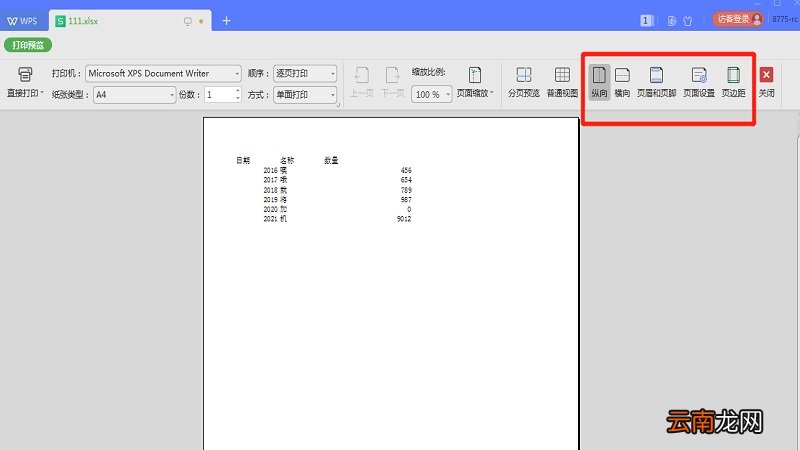Screen dimensions: 800x450
Task: Go to previous page 上一页
Action: coord(361,82)
